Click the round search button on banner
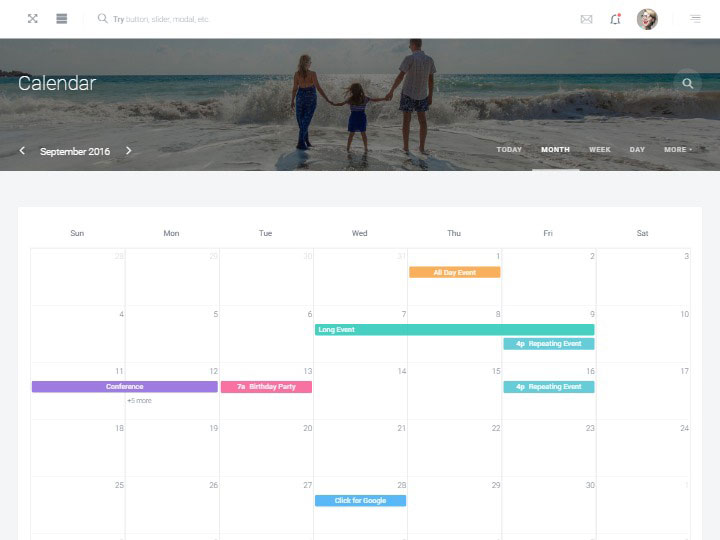720x540 pixels. point(687,84)
